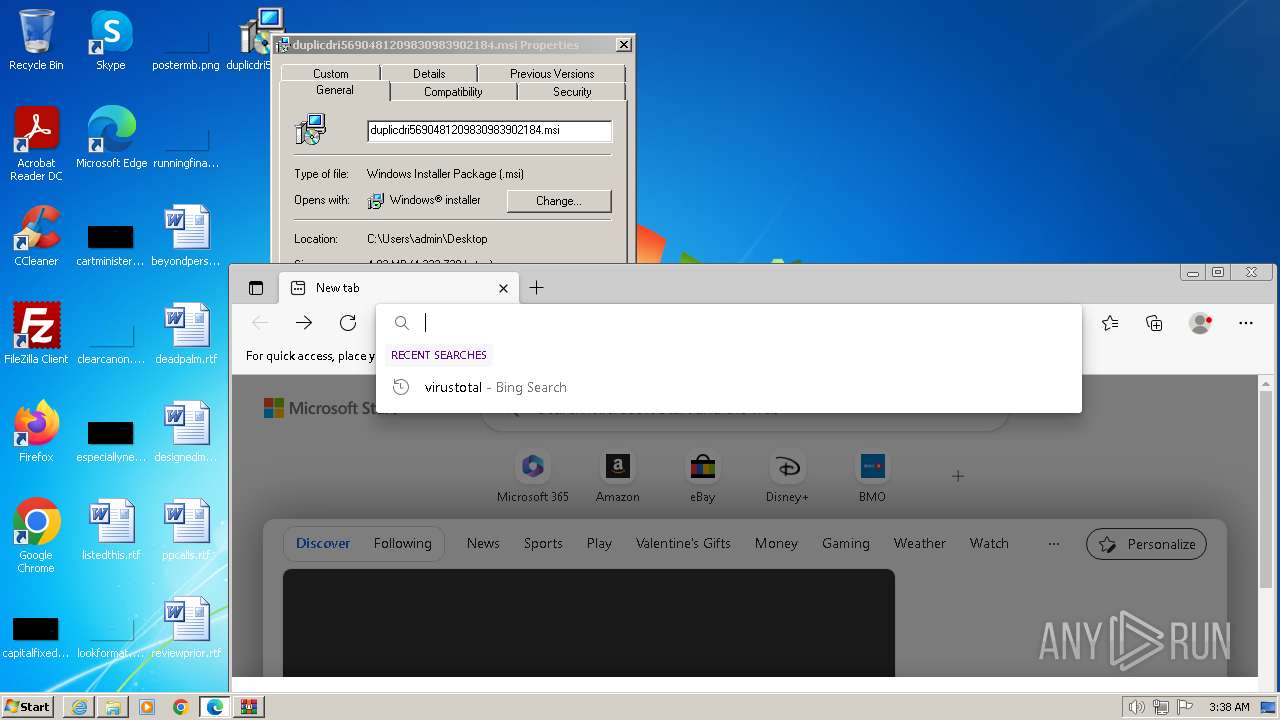The image size is (1280, 720).
Task: Open the Gaming feed category
Action: point(846,543)
